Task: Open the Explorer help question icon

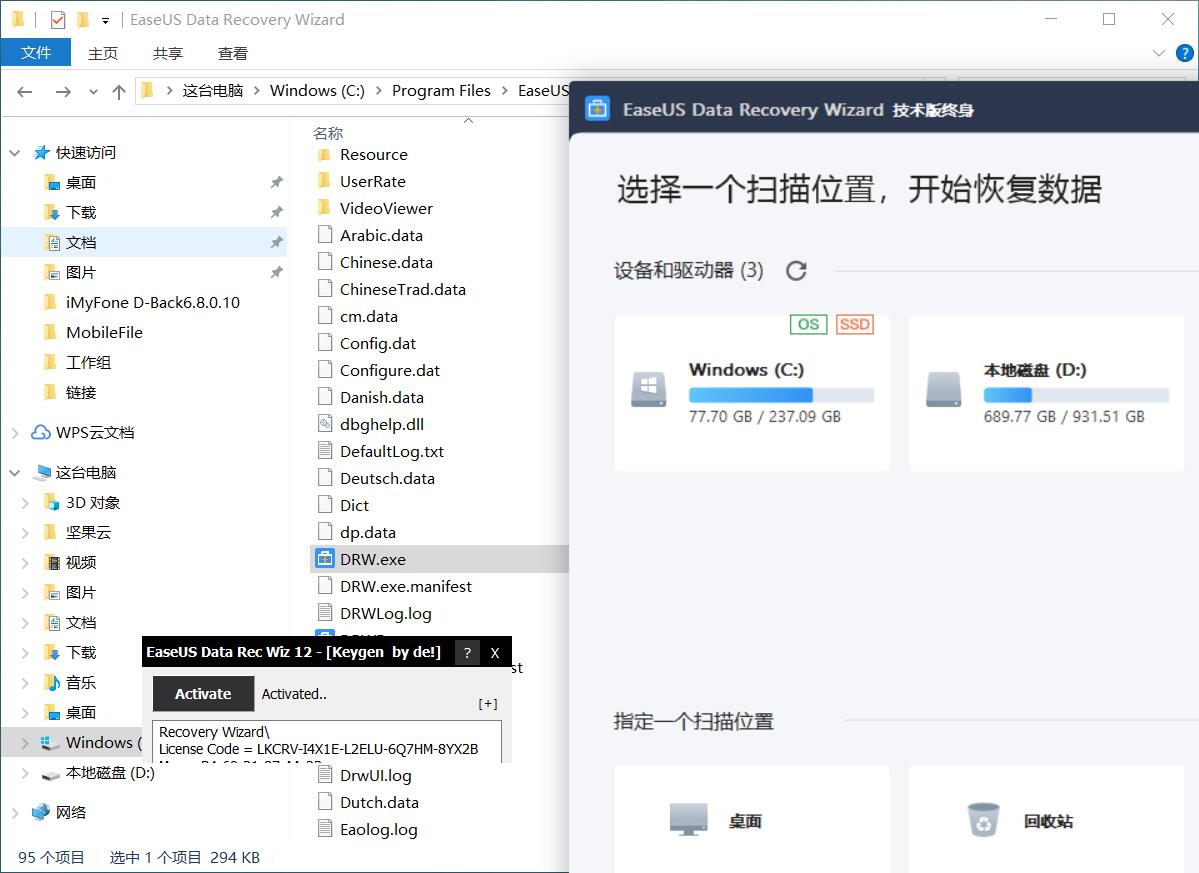Action: tap(1184, 53)
